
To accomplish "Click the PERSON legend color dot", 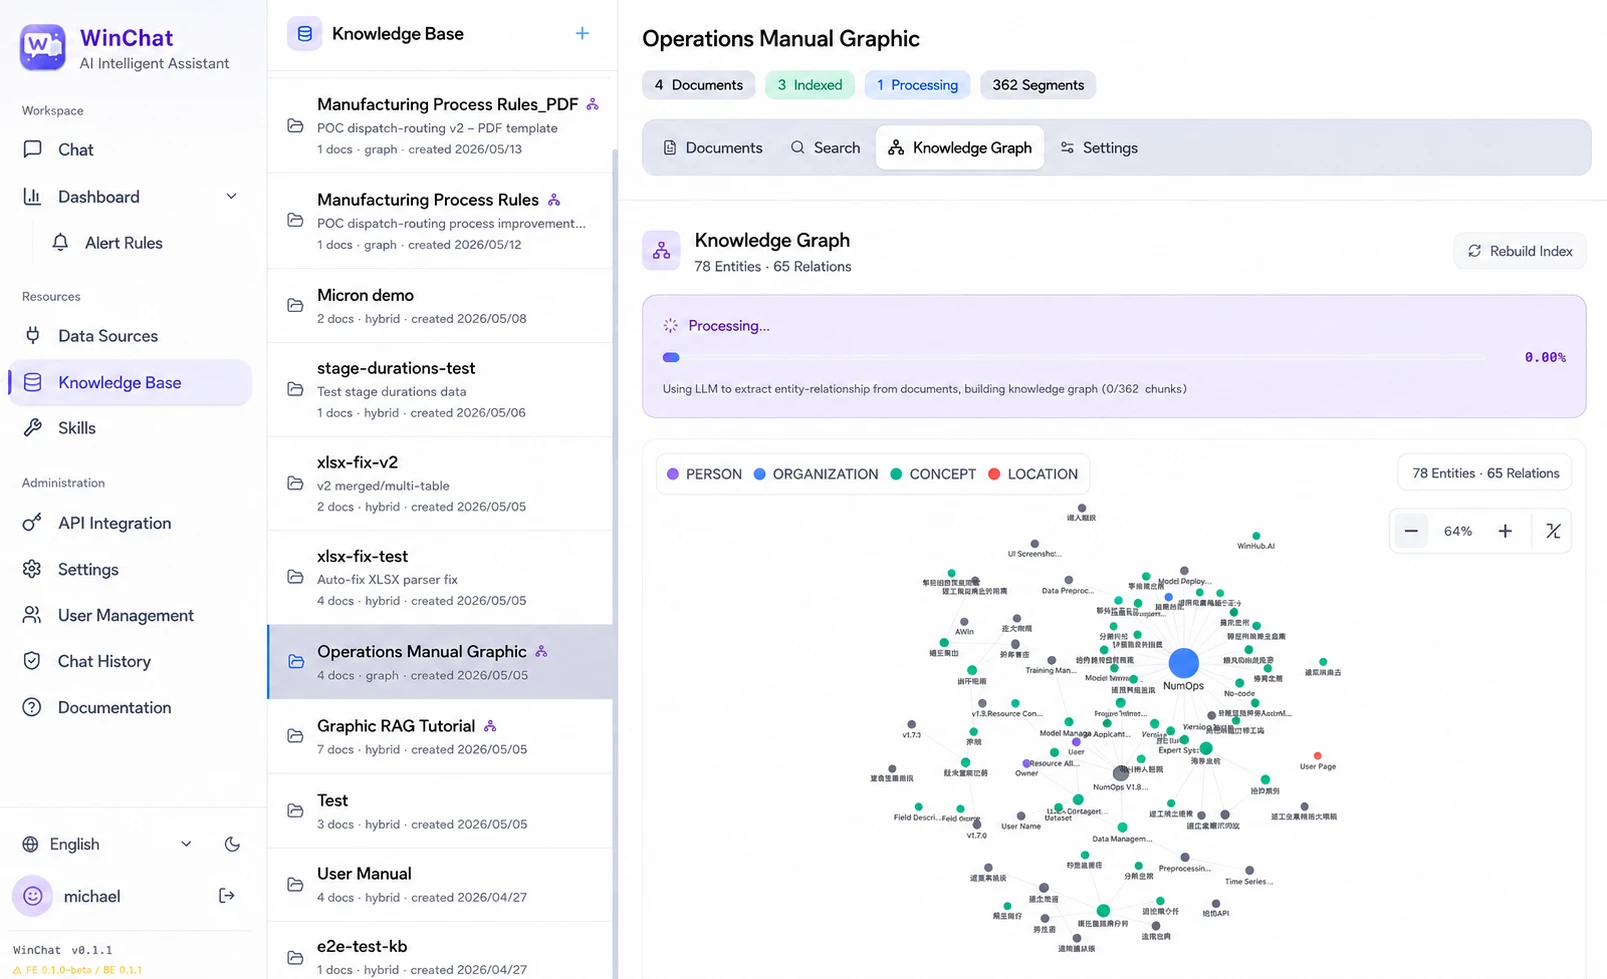I will tap(673, 474).
